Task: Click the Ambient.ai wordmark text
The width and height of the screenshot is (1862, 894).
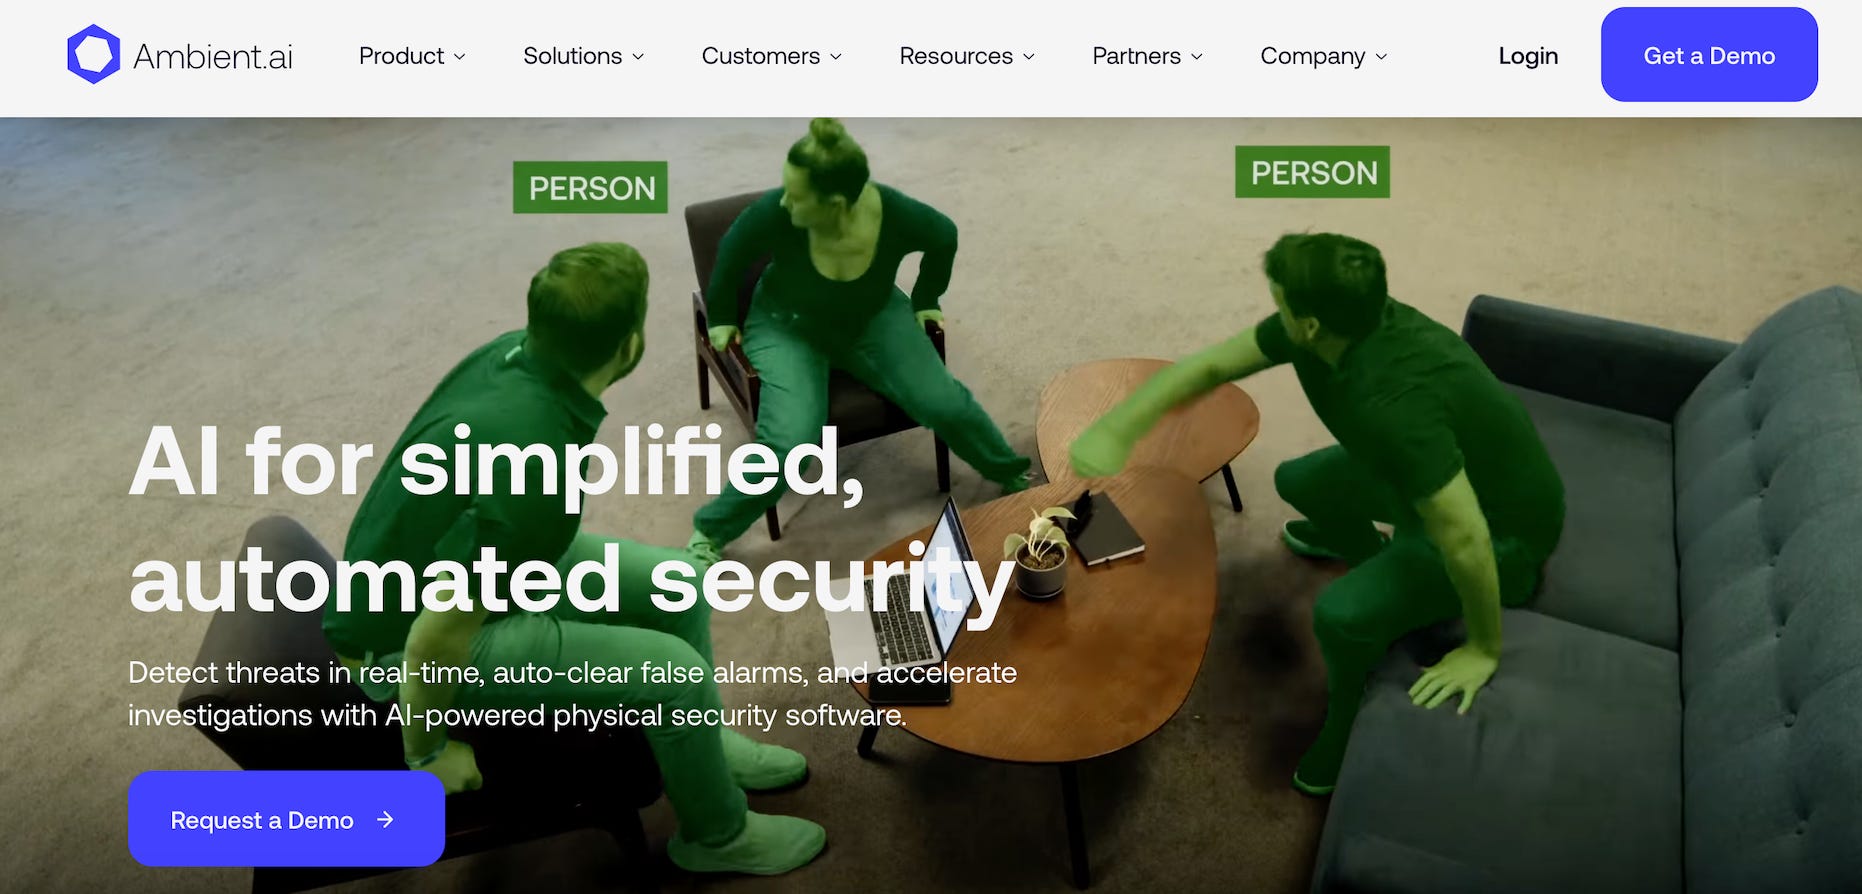Action: tap(213, 57)
